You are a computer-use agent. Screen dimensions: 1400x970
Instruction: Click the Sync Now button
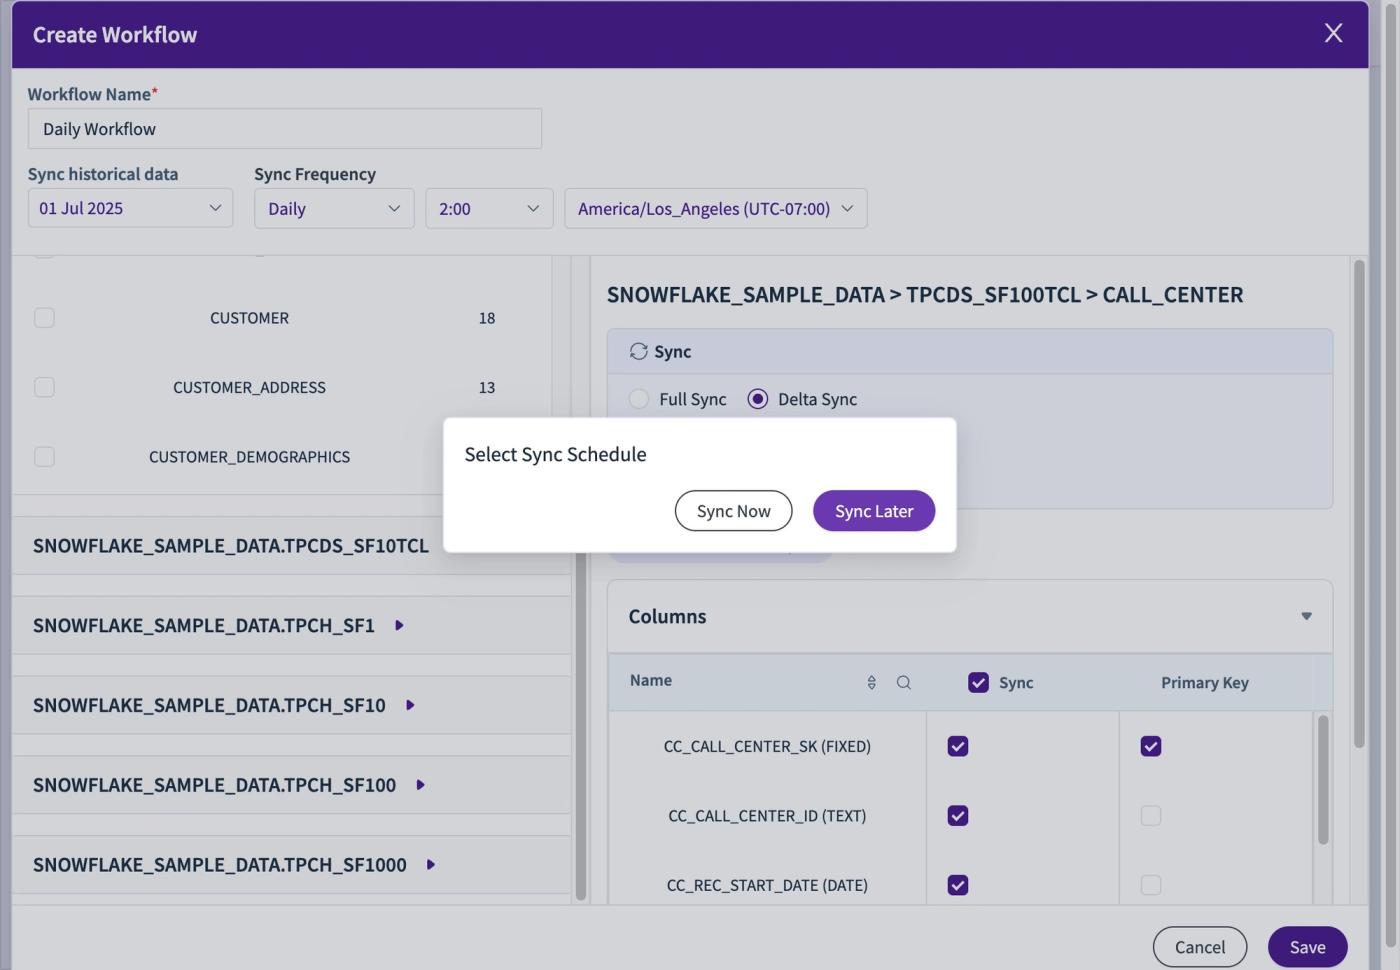pyautogui.click(x=733, y=511)
